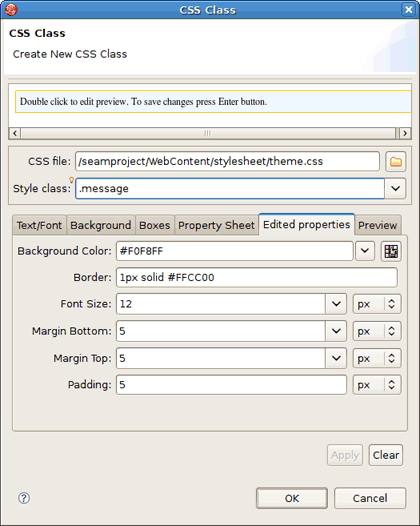The image size is (420, 526).
Task: Click the Cancel button
Action: pos(370,498)
